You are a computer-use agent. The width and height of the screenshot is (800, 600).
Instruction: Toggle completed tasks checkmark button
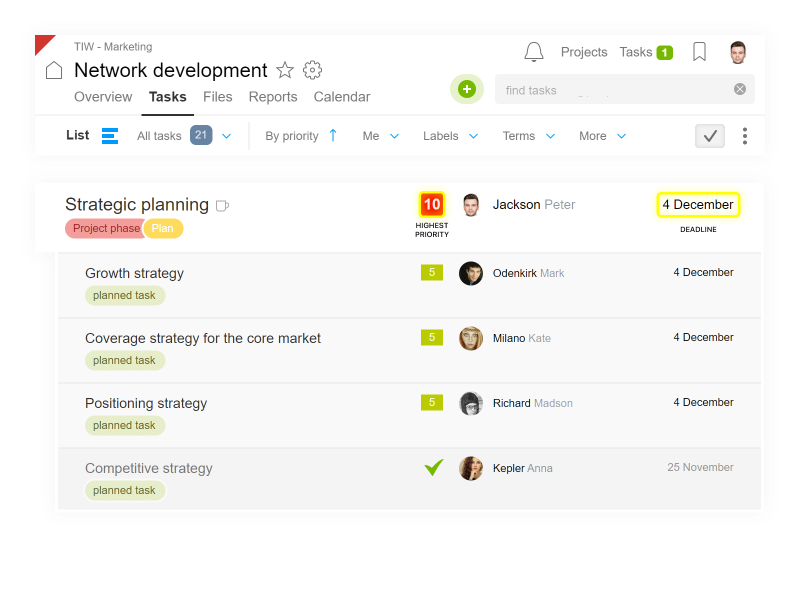point(710,136)
